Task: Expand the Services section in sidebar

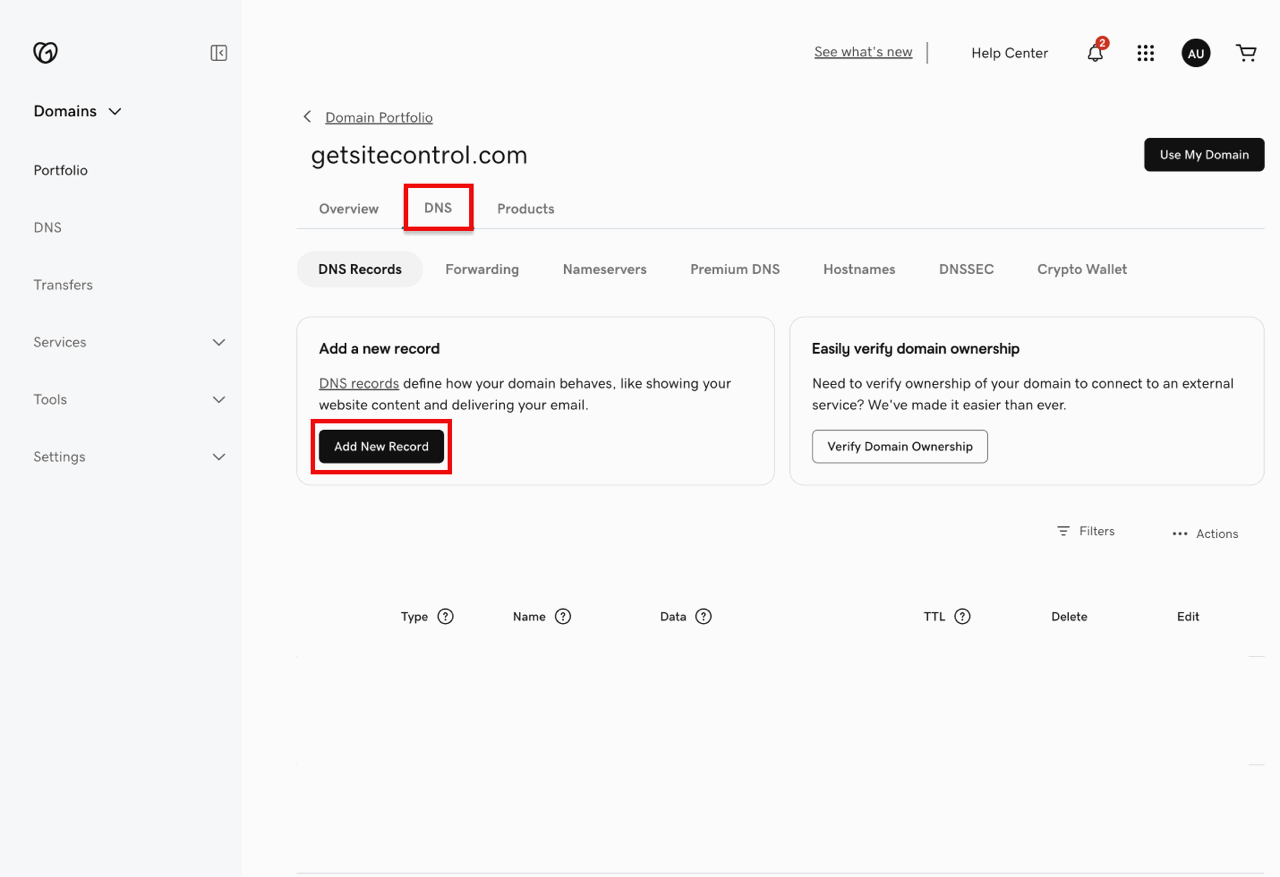Action: (219, 342)
